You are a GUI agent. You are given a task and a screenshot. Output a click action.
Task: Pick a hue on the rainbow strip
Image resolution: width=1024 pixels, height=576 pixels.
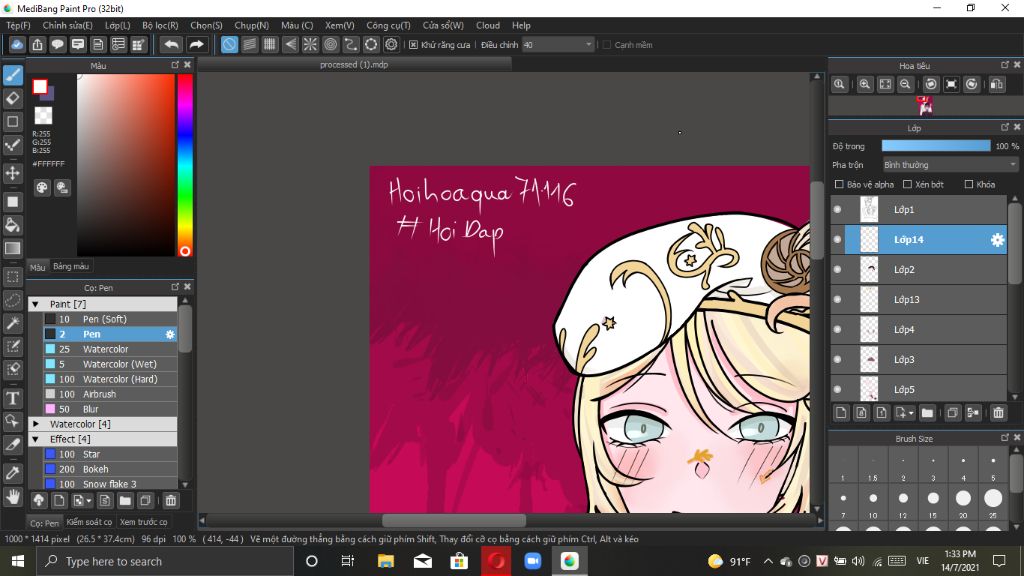click(x=185, y=165)
